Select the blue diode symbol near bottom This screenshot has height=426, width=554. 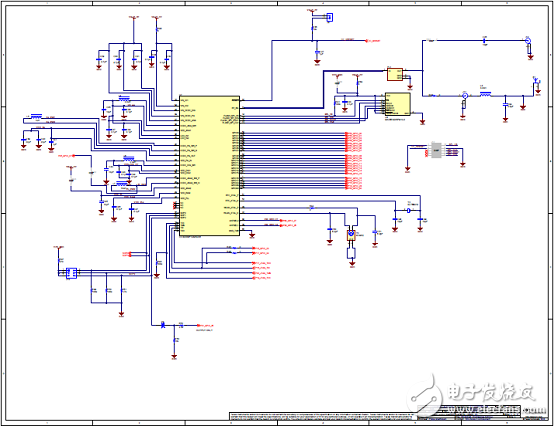click(163, 325)
